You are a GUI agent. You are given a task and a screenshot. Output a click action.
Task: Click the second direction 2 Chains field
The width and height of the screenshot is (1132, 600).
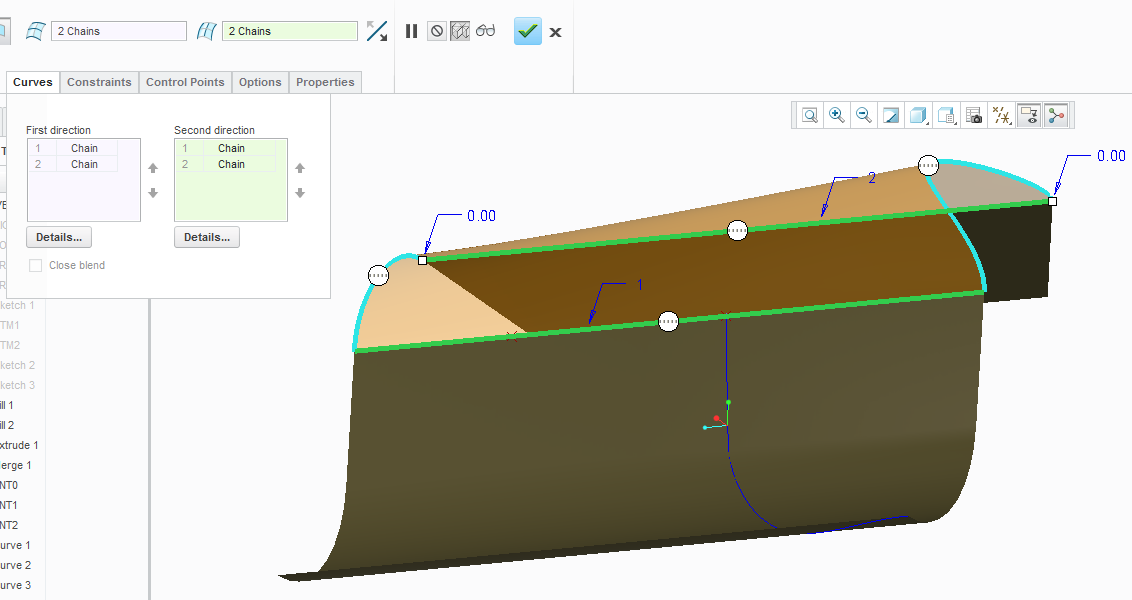(289, 31)
